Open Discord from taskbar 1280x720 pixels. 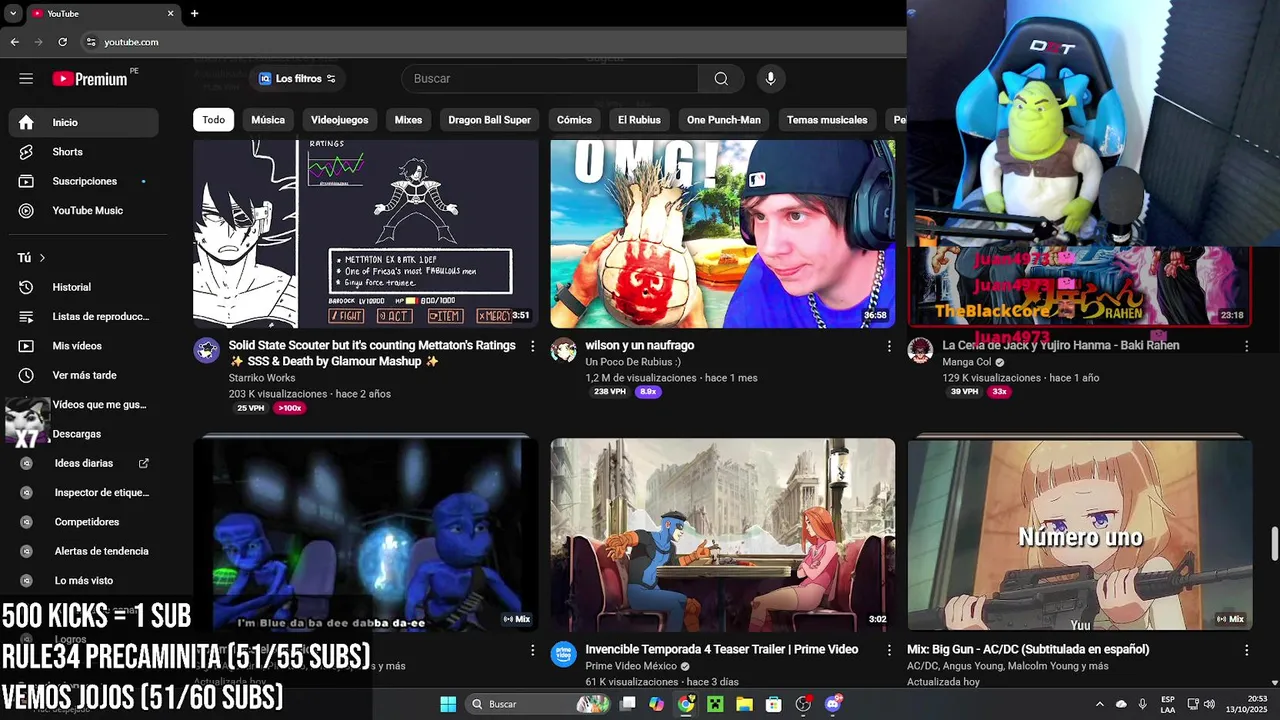pos(833,704)
